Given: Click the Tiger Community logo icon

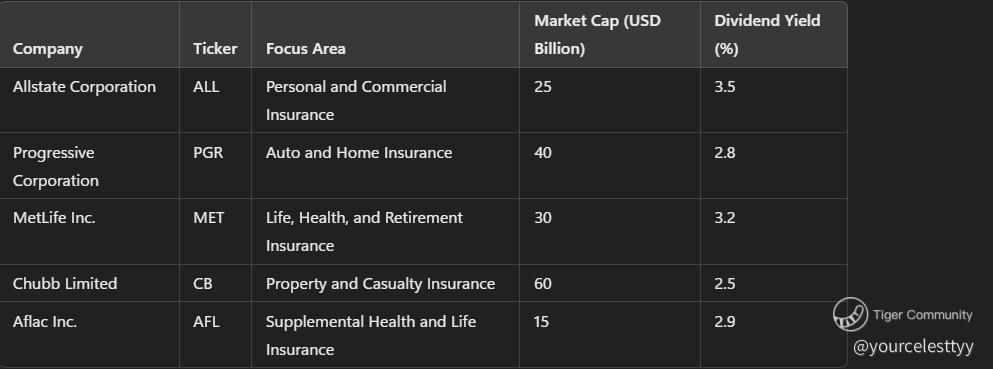Looking at the screenshot, I should pos(850,314).
